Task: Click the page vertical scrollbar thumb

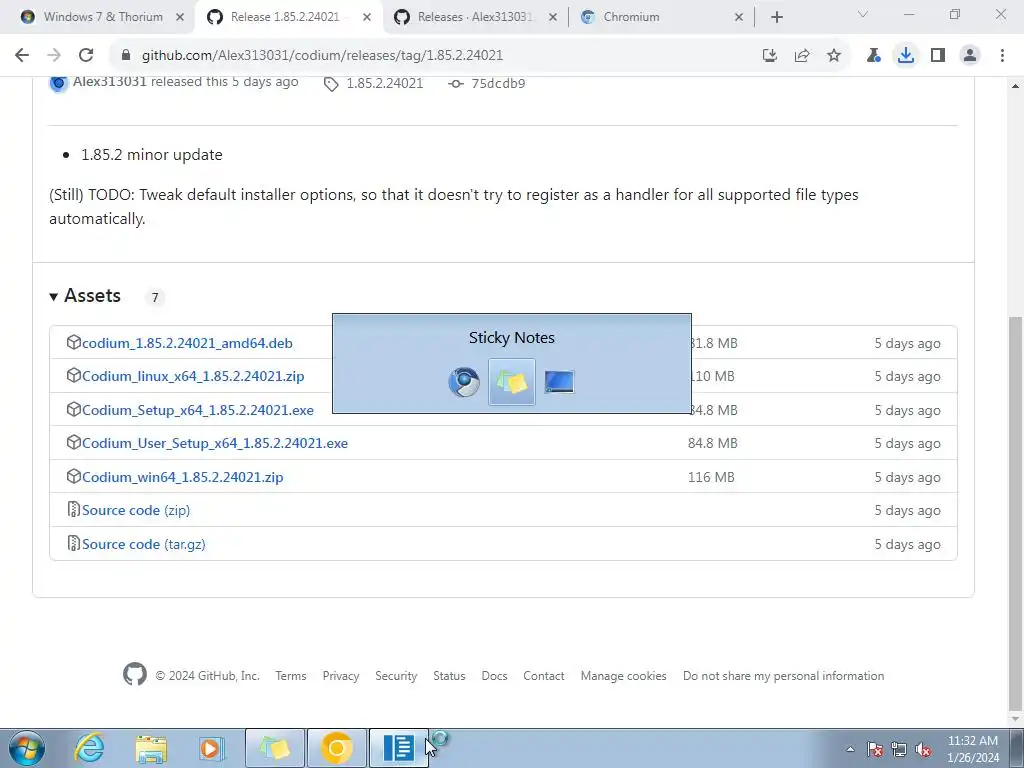Action: tap(1016, 513)
